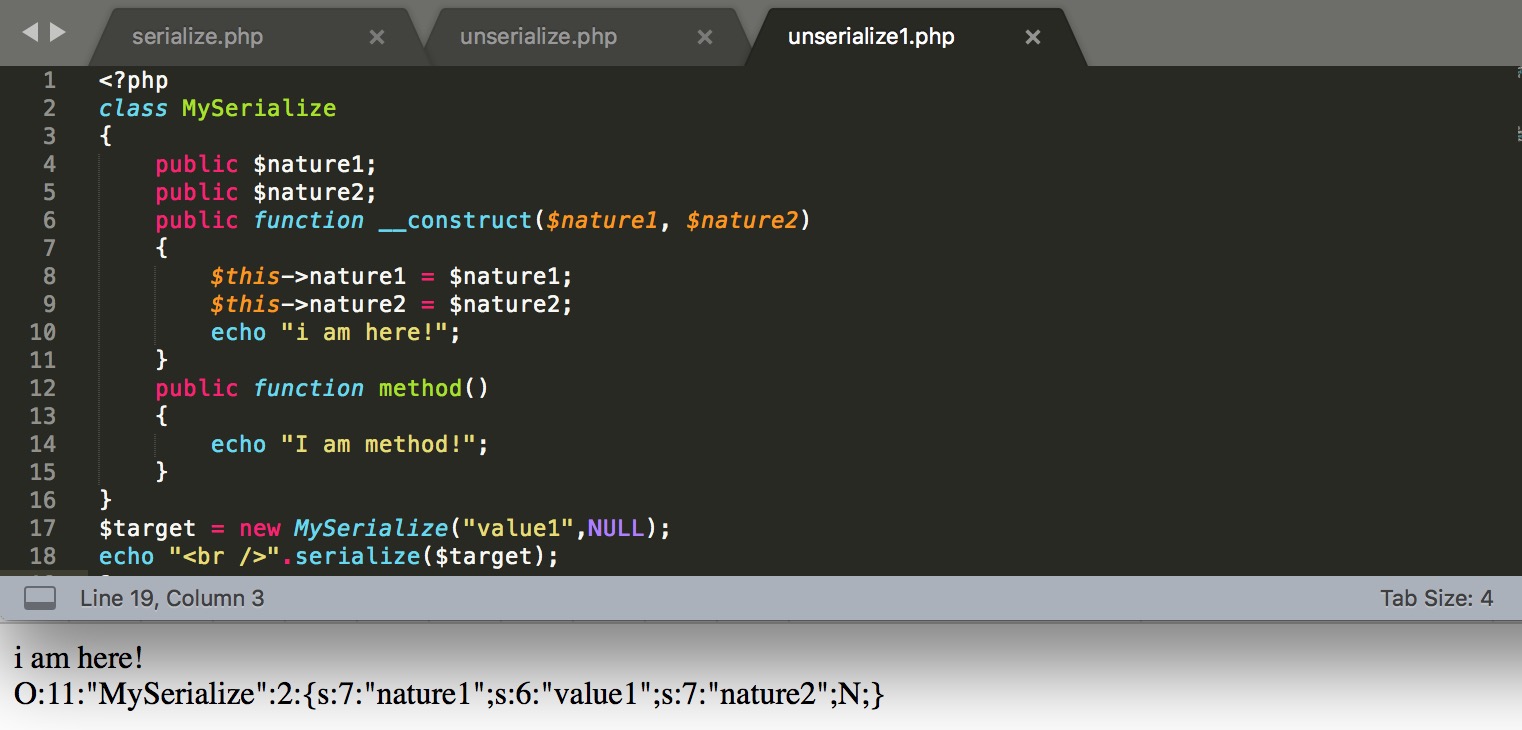Close the unserialize.php tab
Image resolution: width=1522 pixels, height=730 pixels.
(705, 37)
